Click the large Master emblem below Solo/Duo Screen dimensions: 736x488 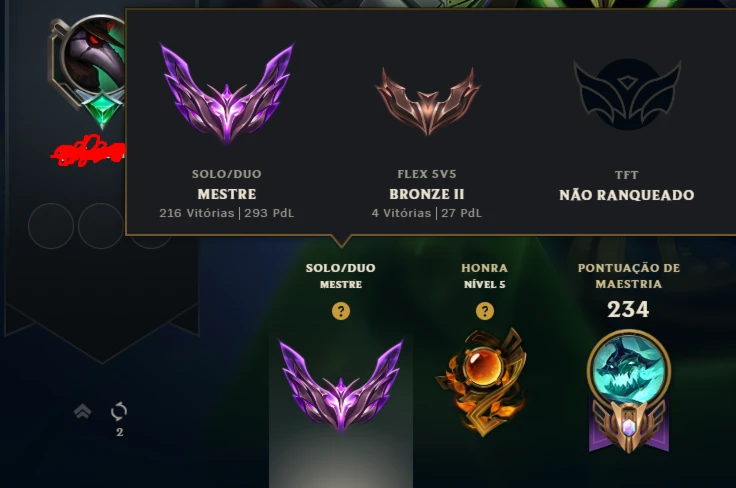(341, 386)
